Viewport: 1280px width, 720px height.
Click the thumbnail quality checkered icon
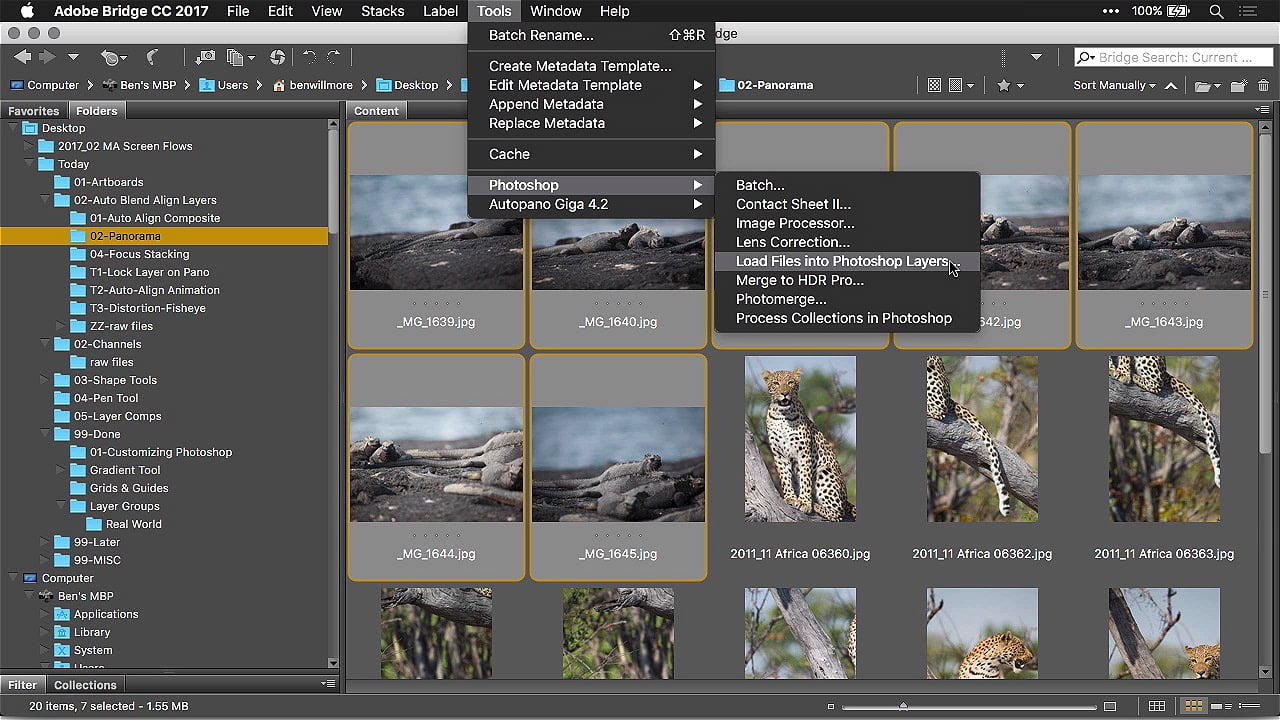click(934, 86)
